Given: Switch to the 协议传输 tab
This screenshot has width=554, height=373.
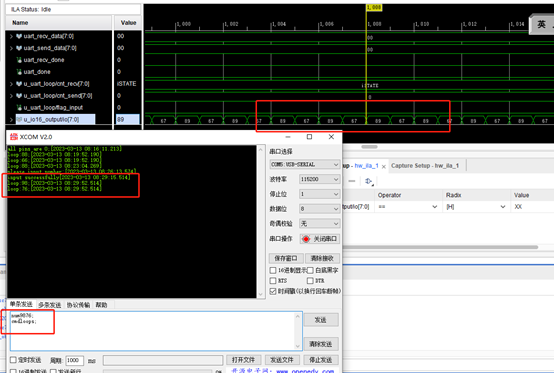Looking at the screenshot, I should pos(78,304).
